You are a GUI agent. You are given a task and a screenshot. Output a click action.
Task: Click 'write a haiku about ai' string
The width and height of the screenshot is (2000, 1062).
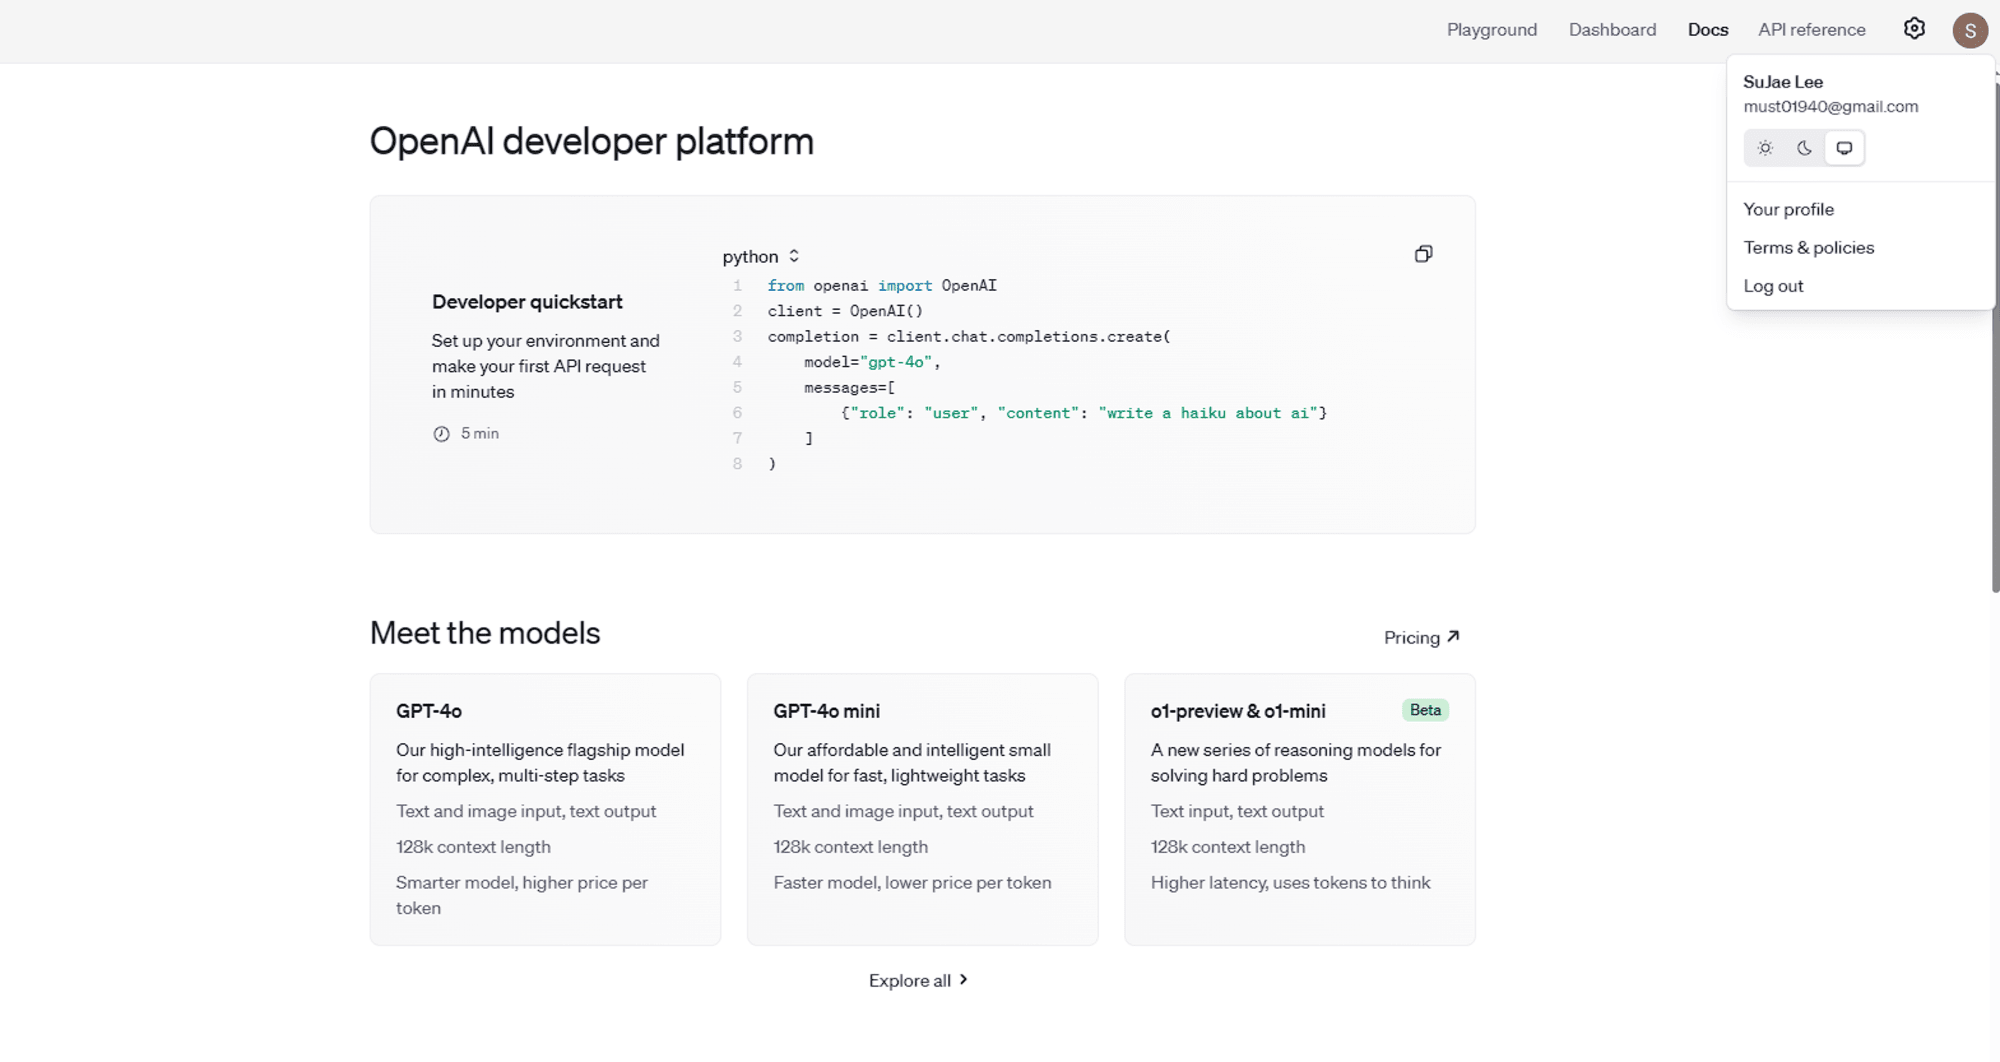click(1208, 413)
